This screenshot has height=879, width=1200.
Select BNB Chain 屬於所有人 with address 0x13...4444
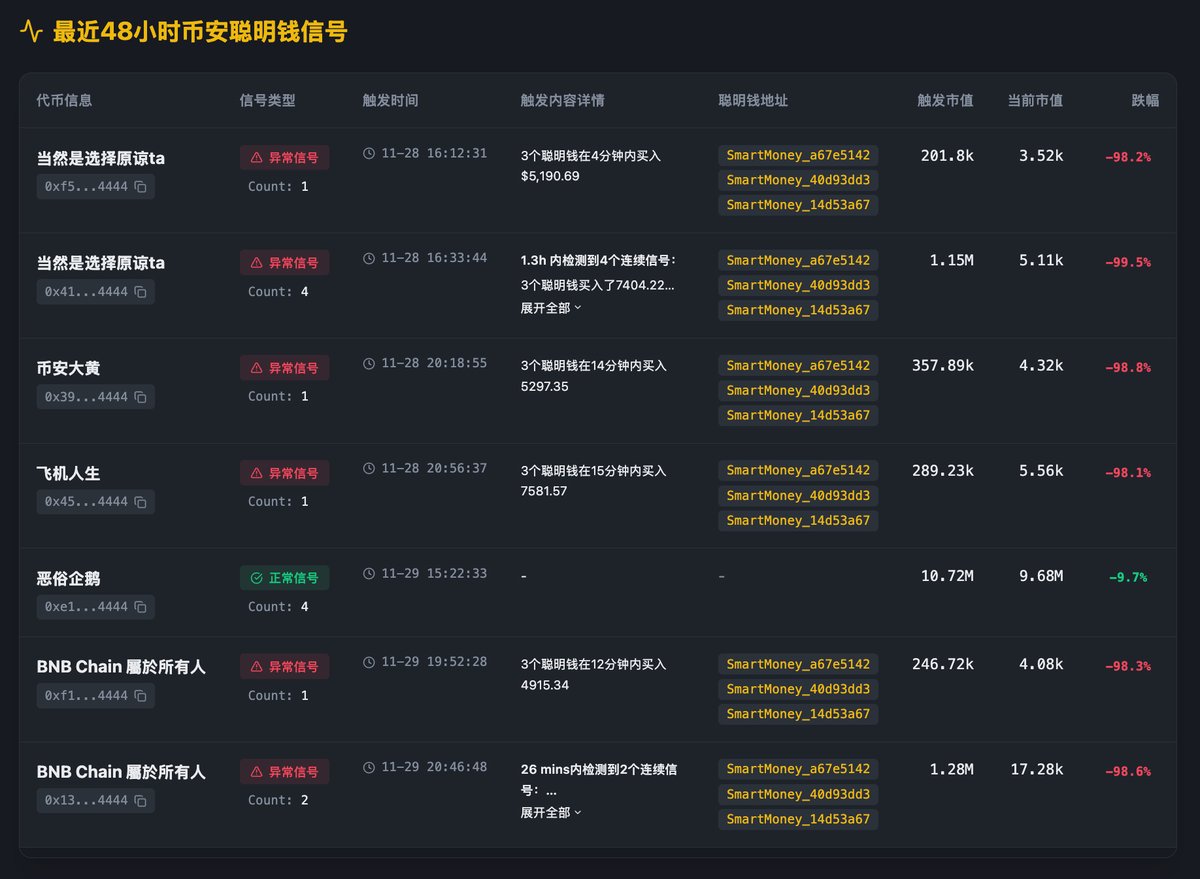coord(121,772)
